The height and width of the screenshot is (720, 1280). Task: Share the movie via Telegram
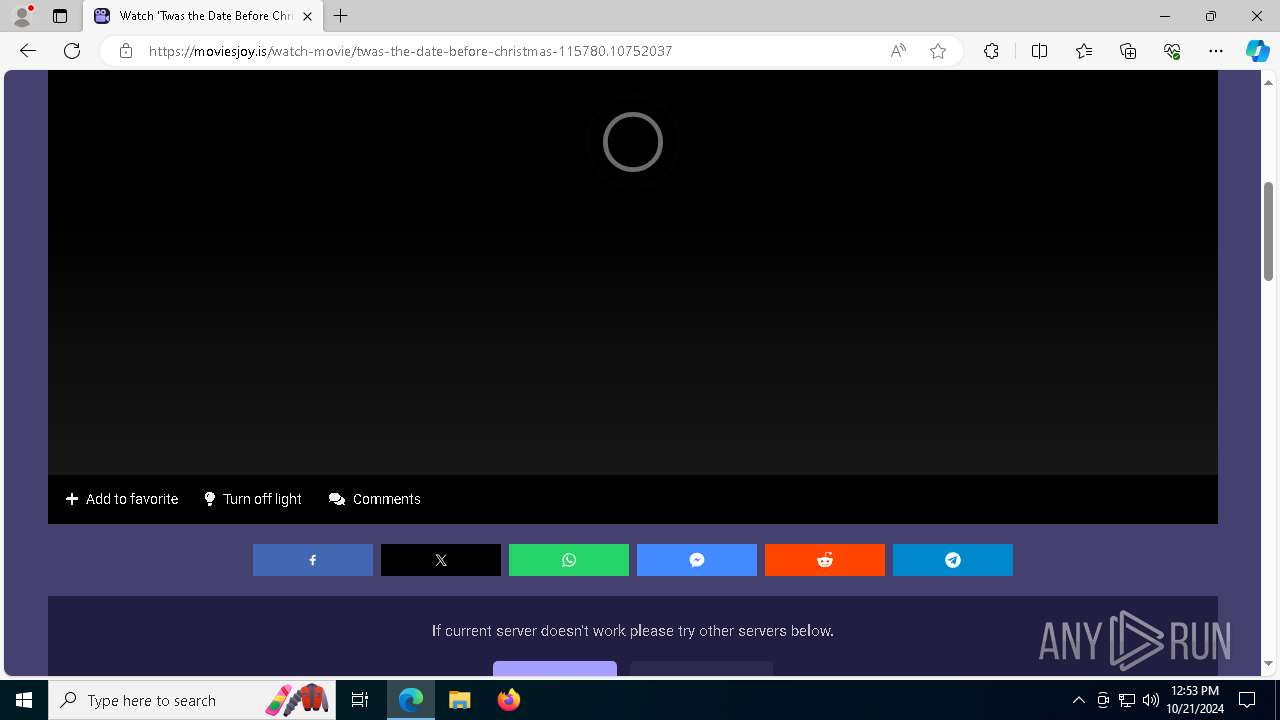pos(952,560)
